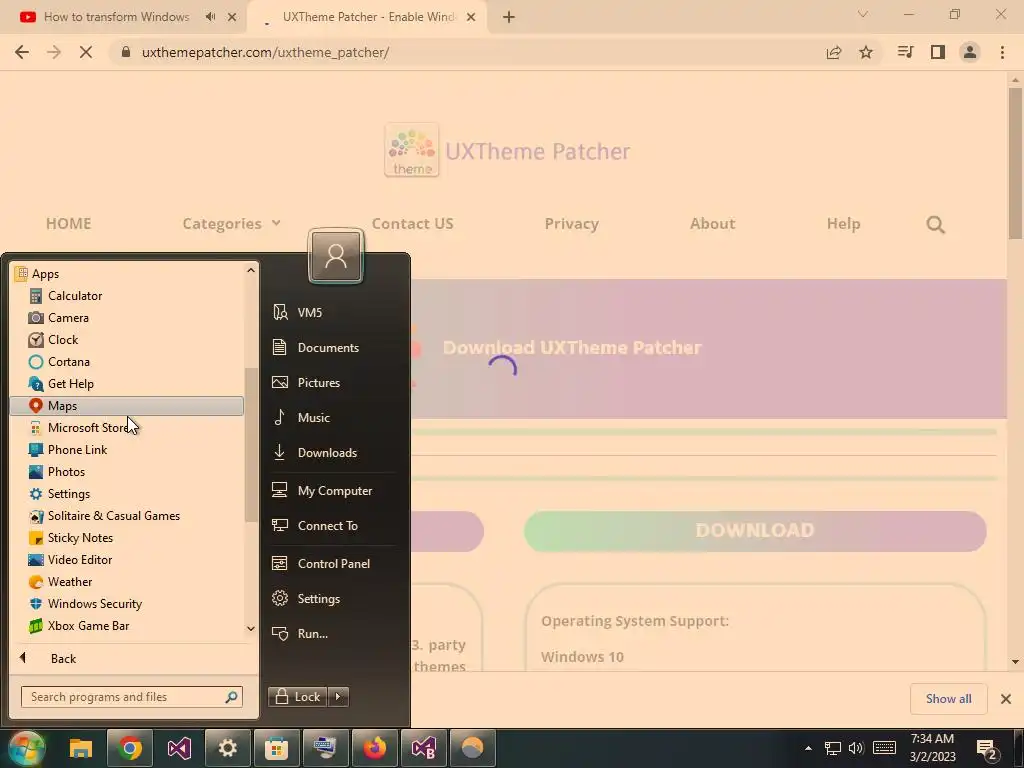Launch the Camera app
1024x768 pixels.
[127, 318]
